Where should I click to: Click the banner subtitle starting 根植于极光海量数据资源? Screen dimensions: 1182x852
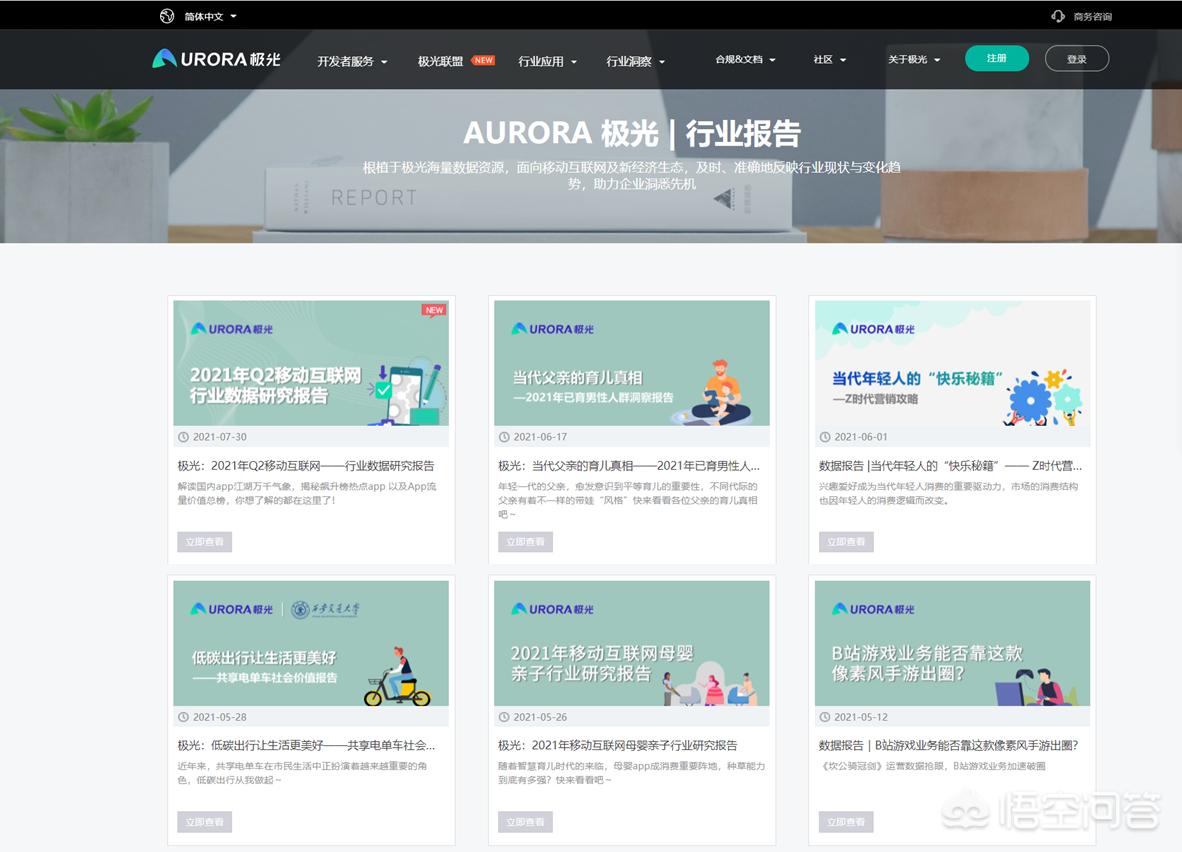(632, 175)
